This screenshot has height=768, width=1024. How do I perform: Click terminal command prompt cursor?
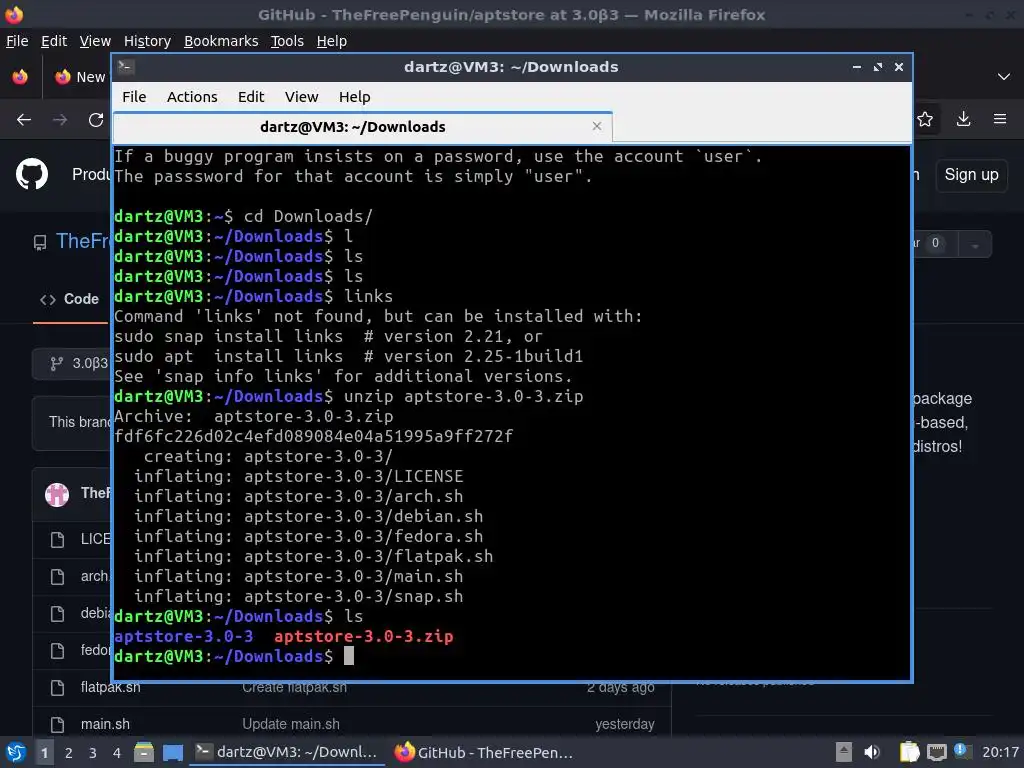point(349,656)
